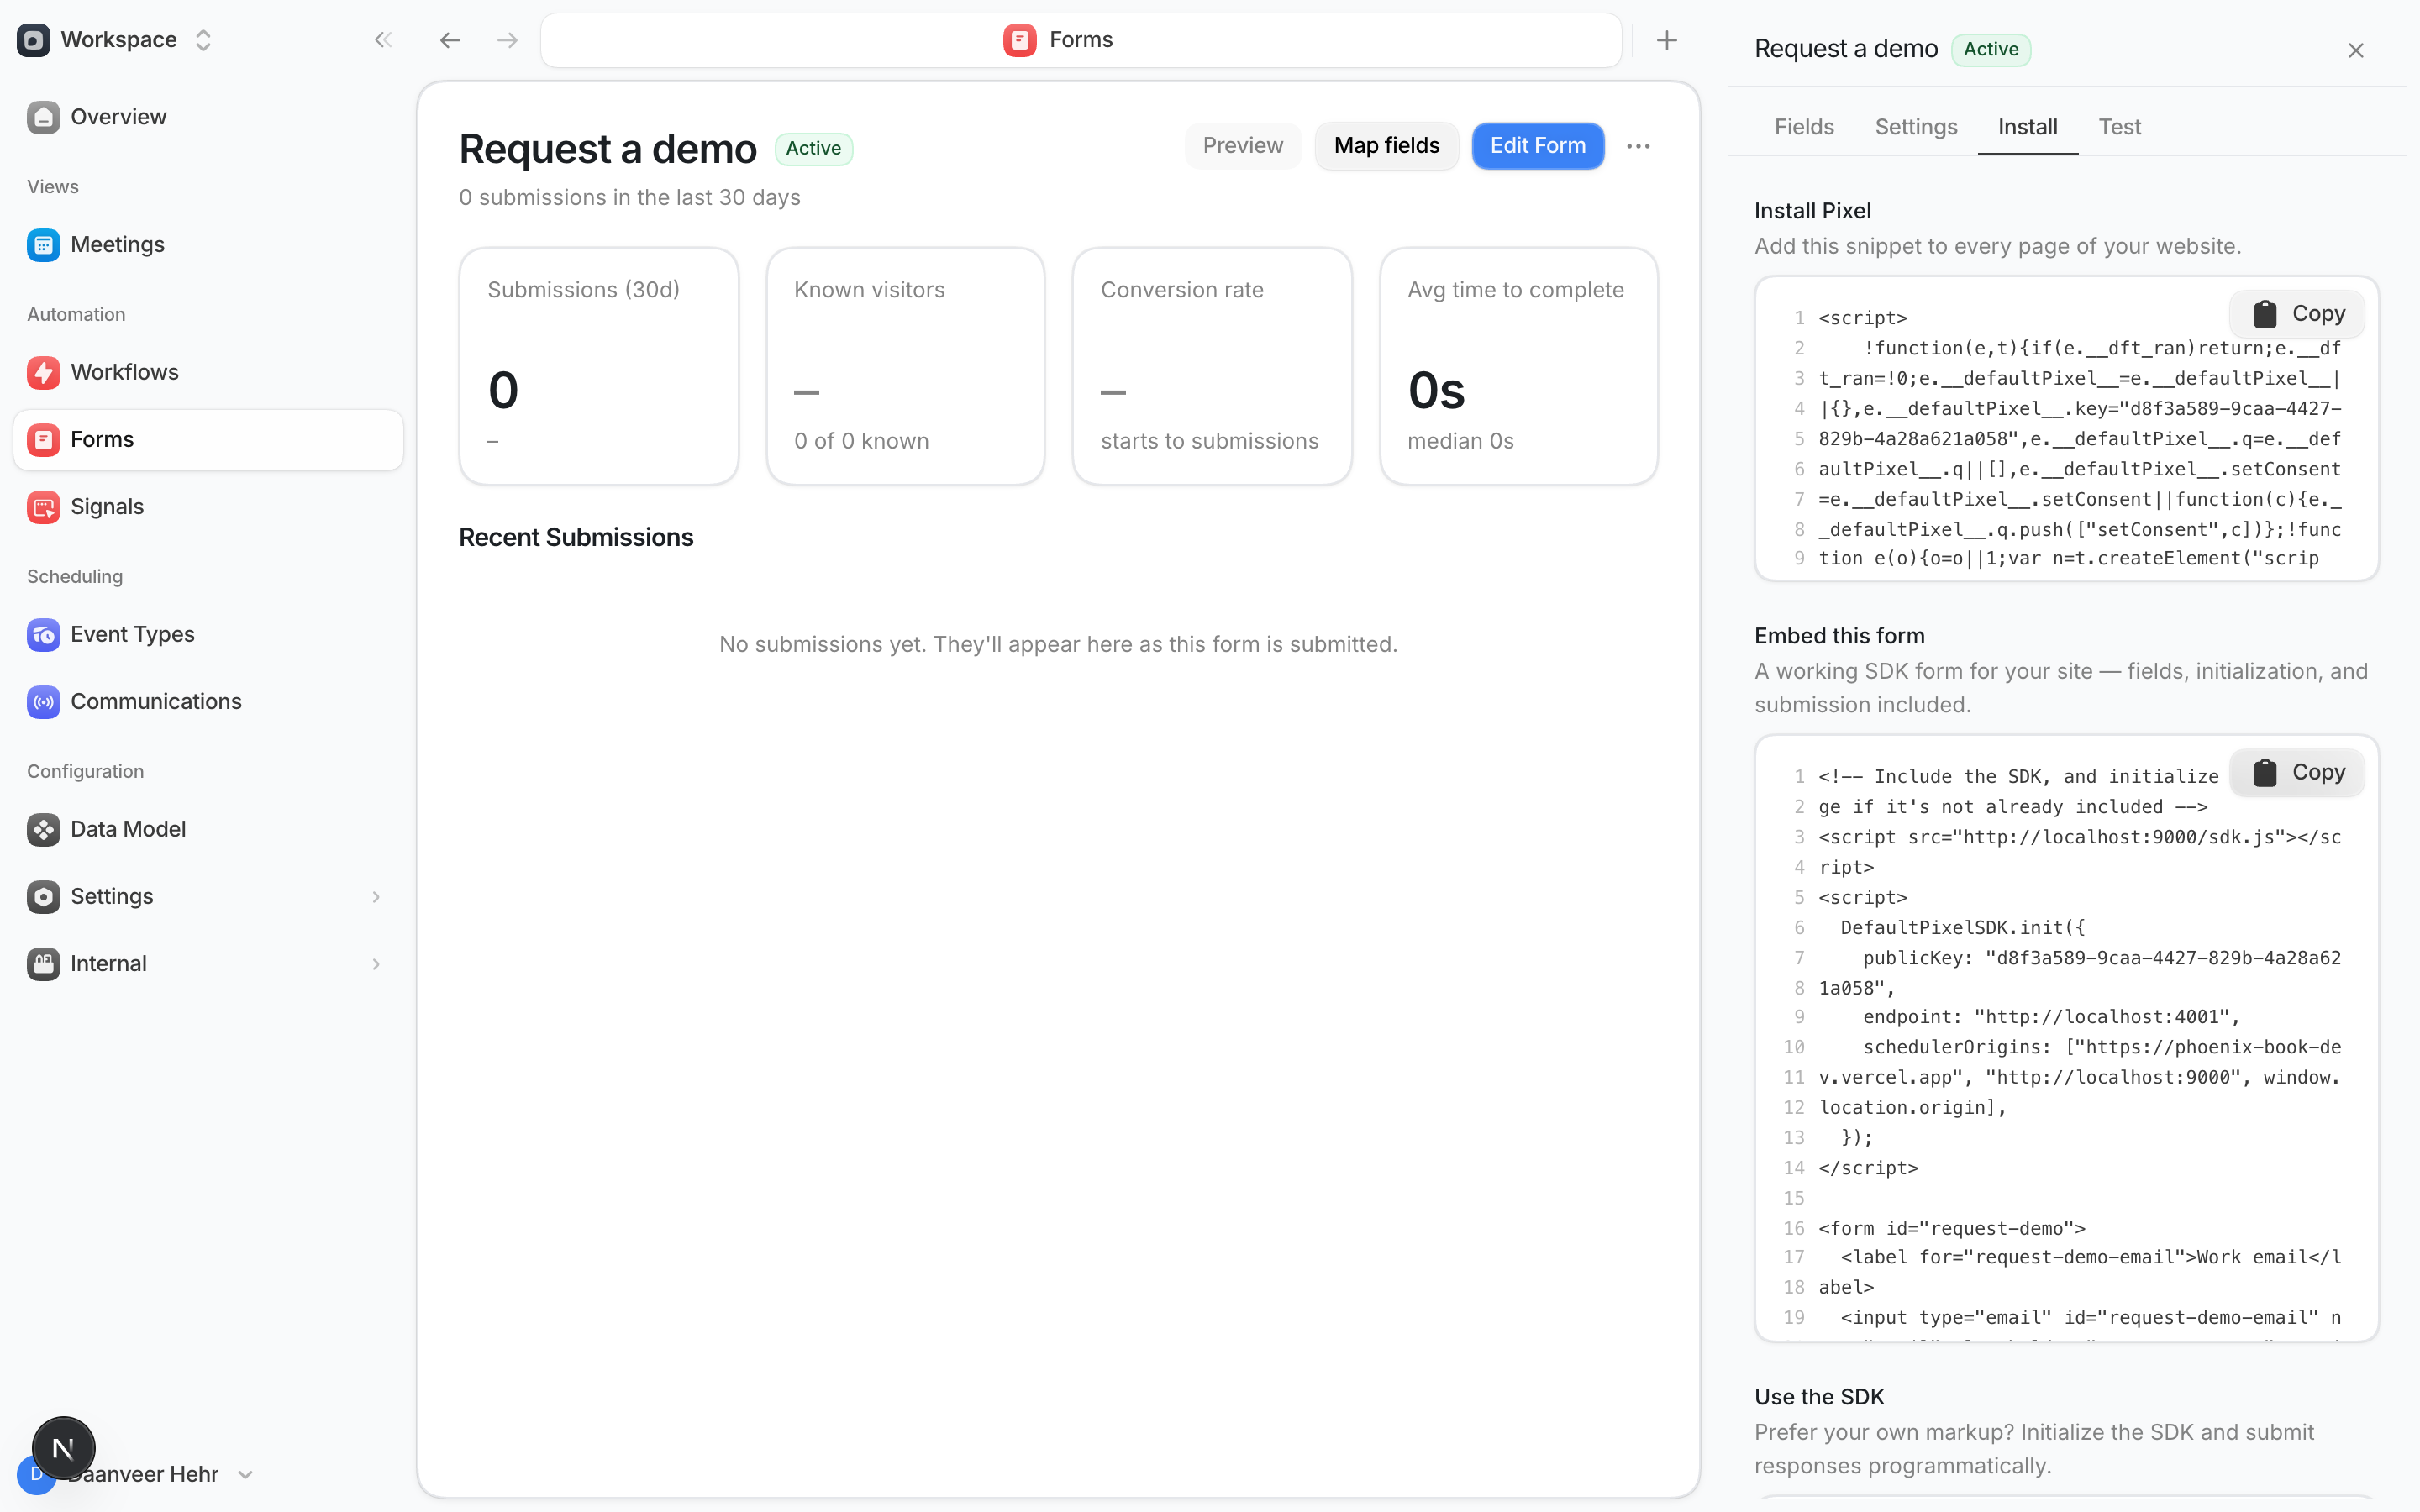Switch to the Settings tab in panel
Screen dimensions: 2420x1512
(x=1916, y=127)
